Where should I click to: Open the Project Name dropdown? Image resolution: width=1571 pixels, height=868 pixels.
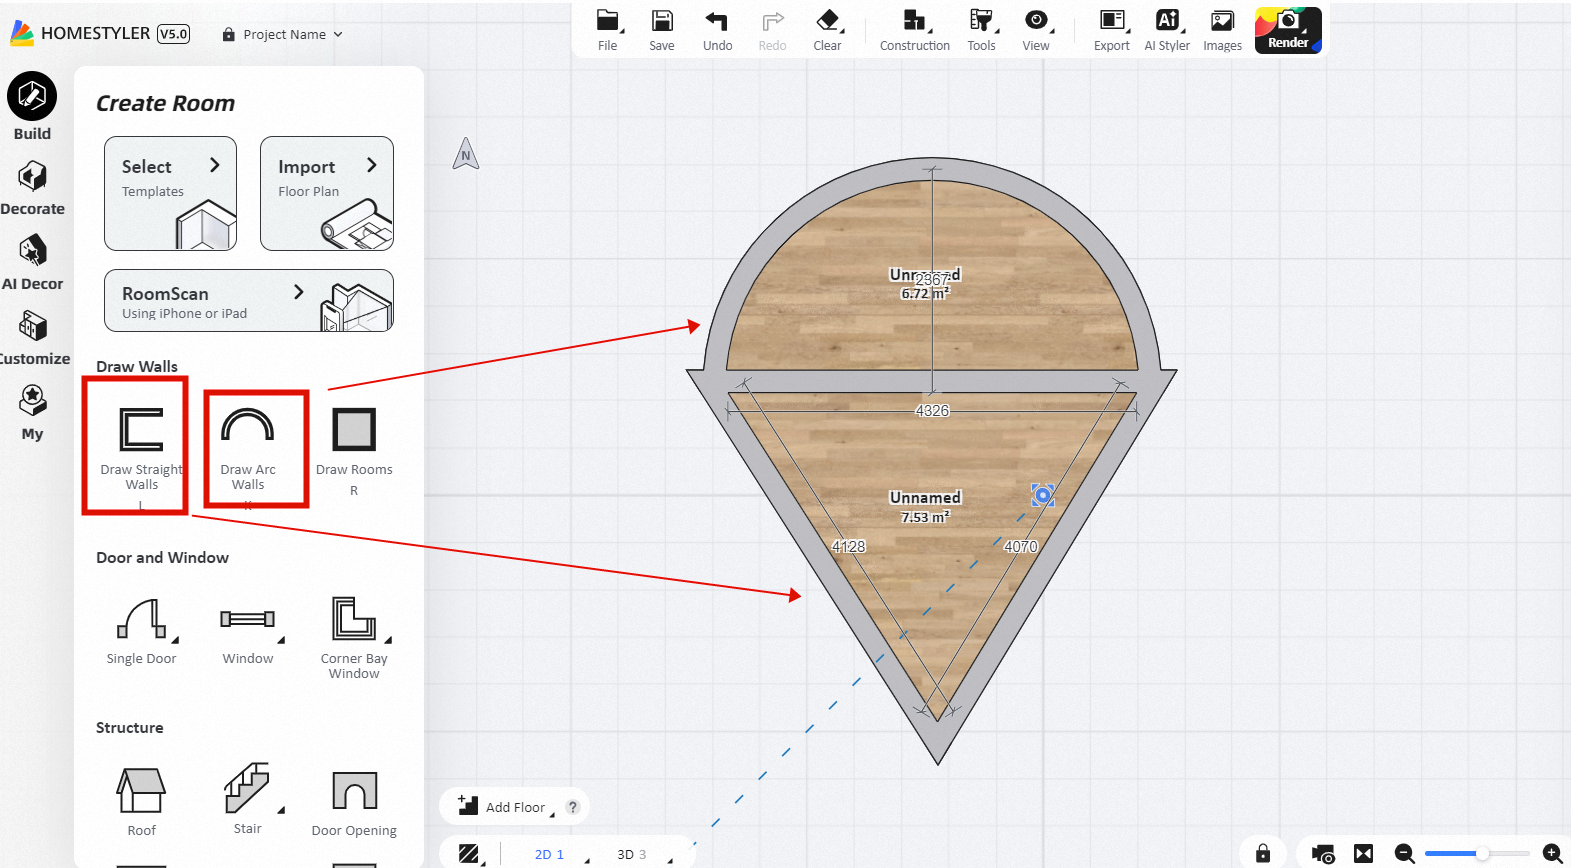click(283, 34)
